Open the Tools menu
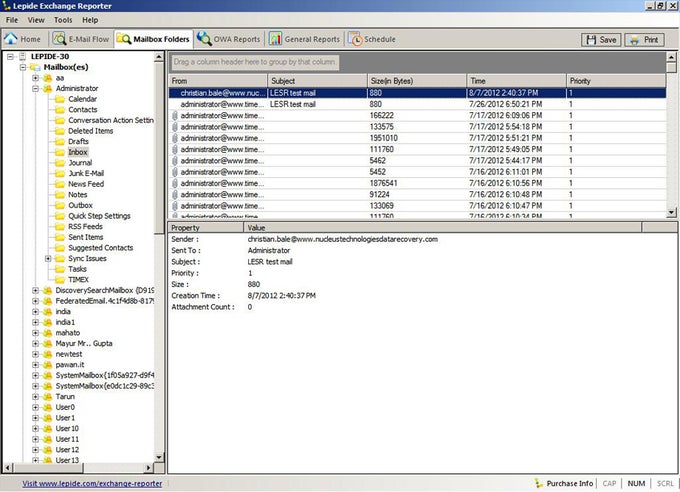The height and width of the screenshot is (492, 680). tap(63, 20)
